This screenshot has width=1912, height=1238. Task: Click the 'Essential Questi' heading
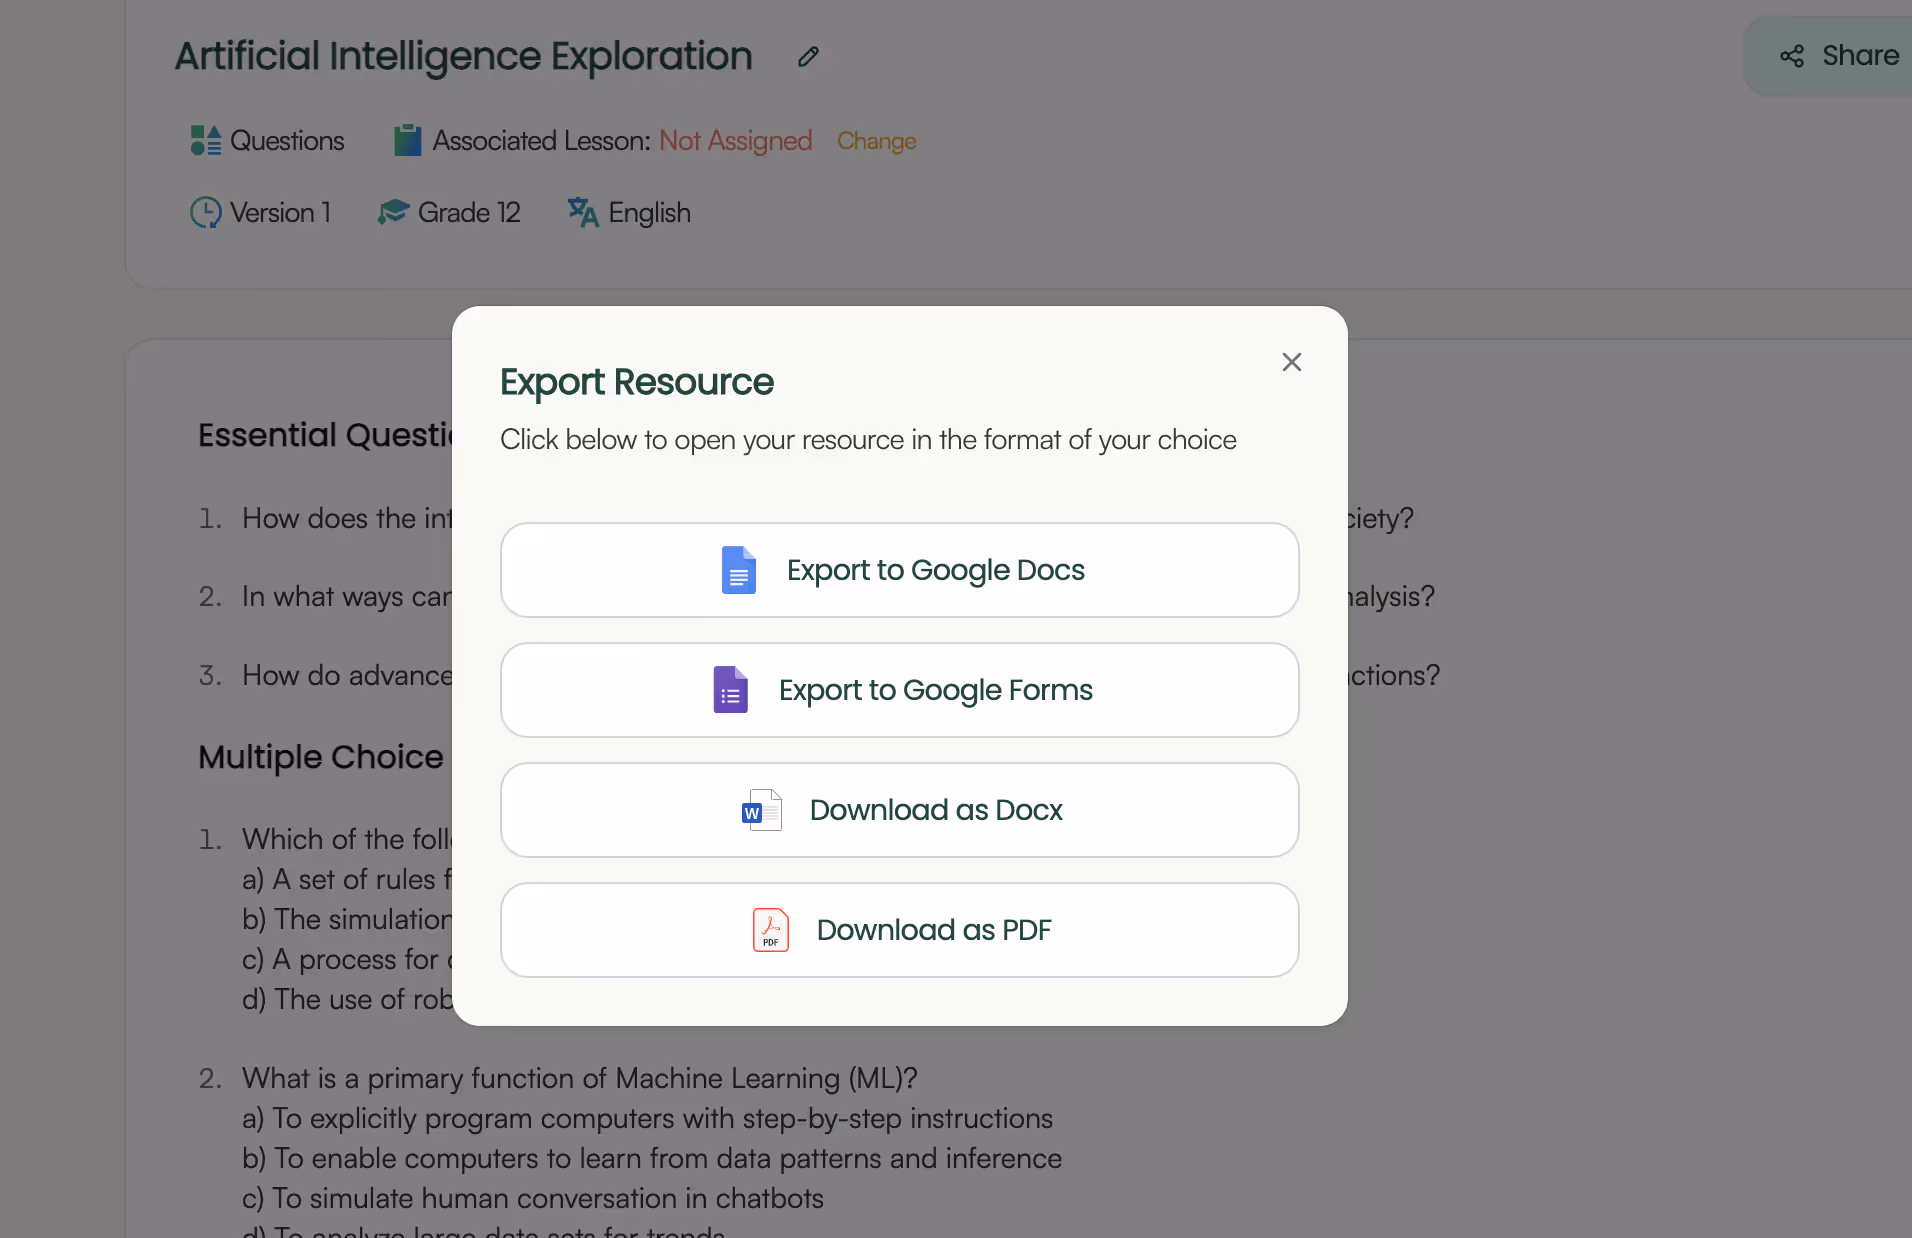coord(325,435)
